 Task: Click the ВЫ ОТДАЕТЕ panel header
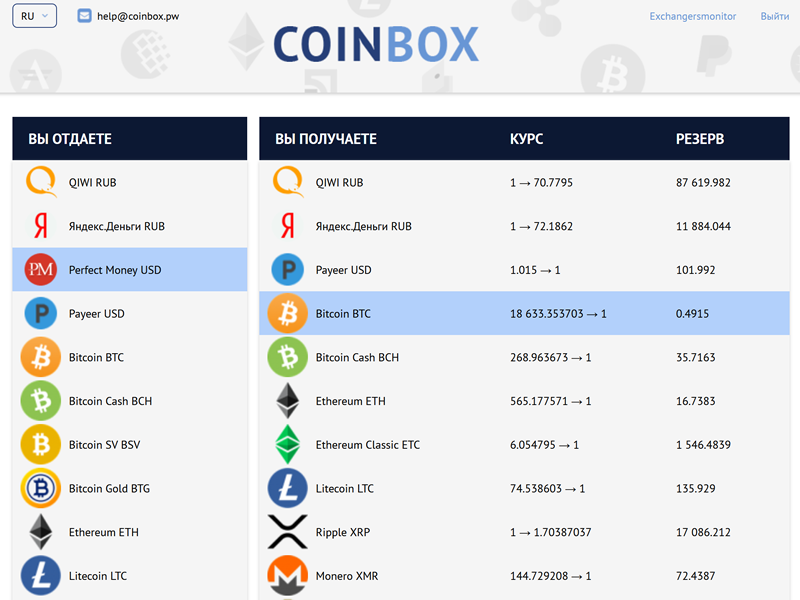click(130, 138)
